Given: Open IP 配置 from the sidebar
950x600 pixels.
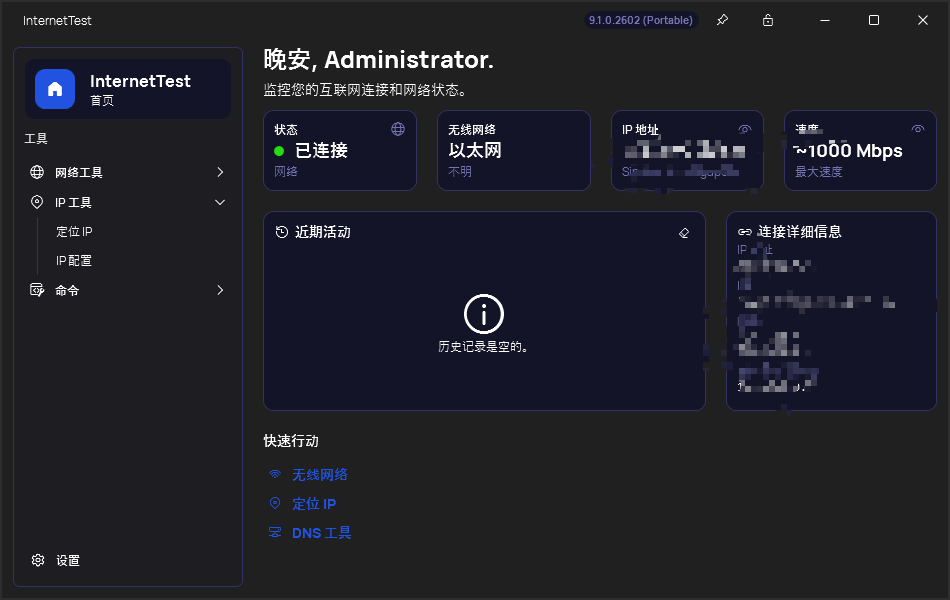Looking at the screenshot, I should pyautogui.click(x=78, y=260).
